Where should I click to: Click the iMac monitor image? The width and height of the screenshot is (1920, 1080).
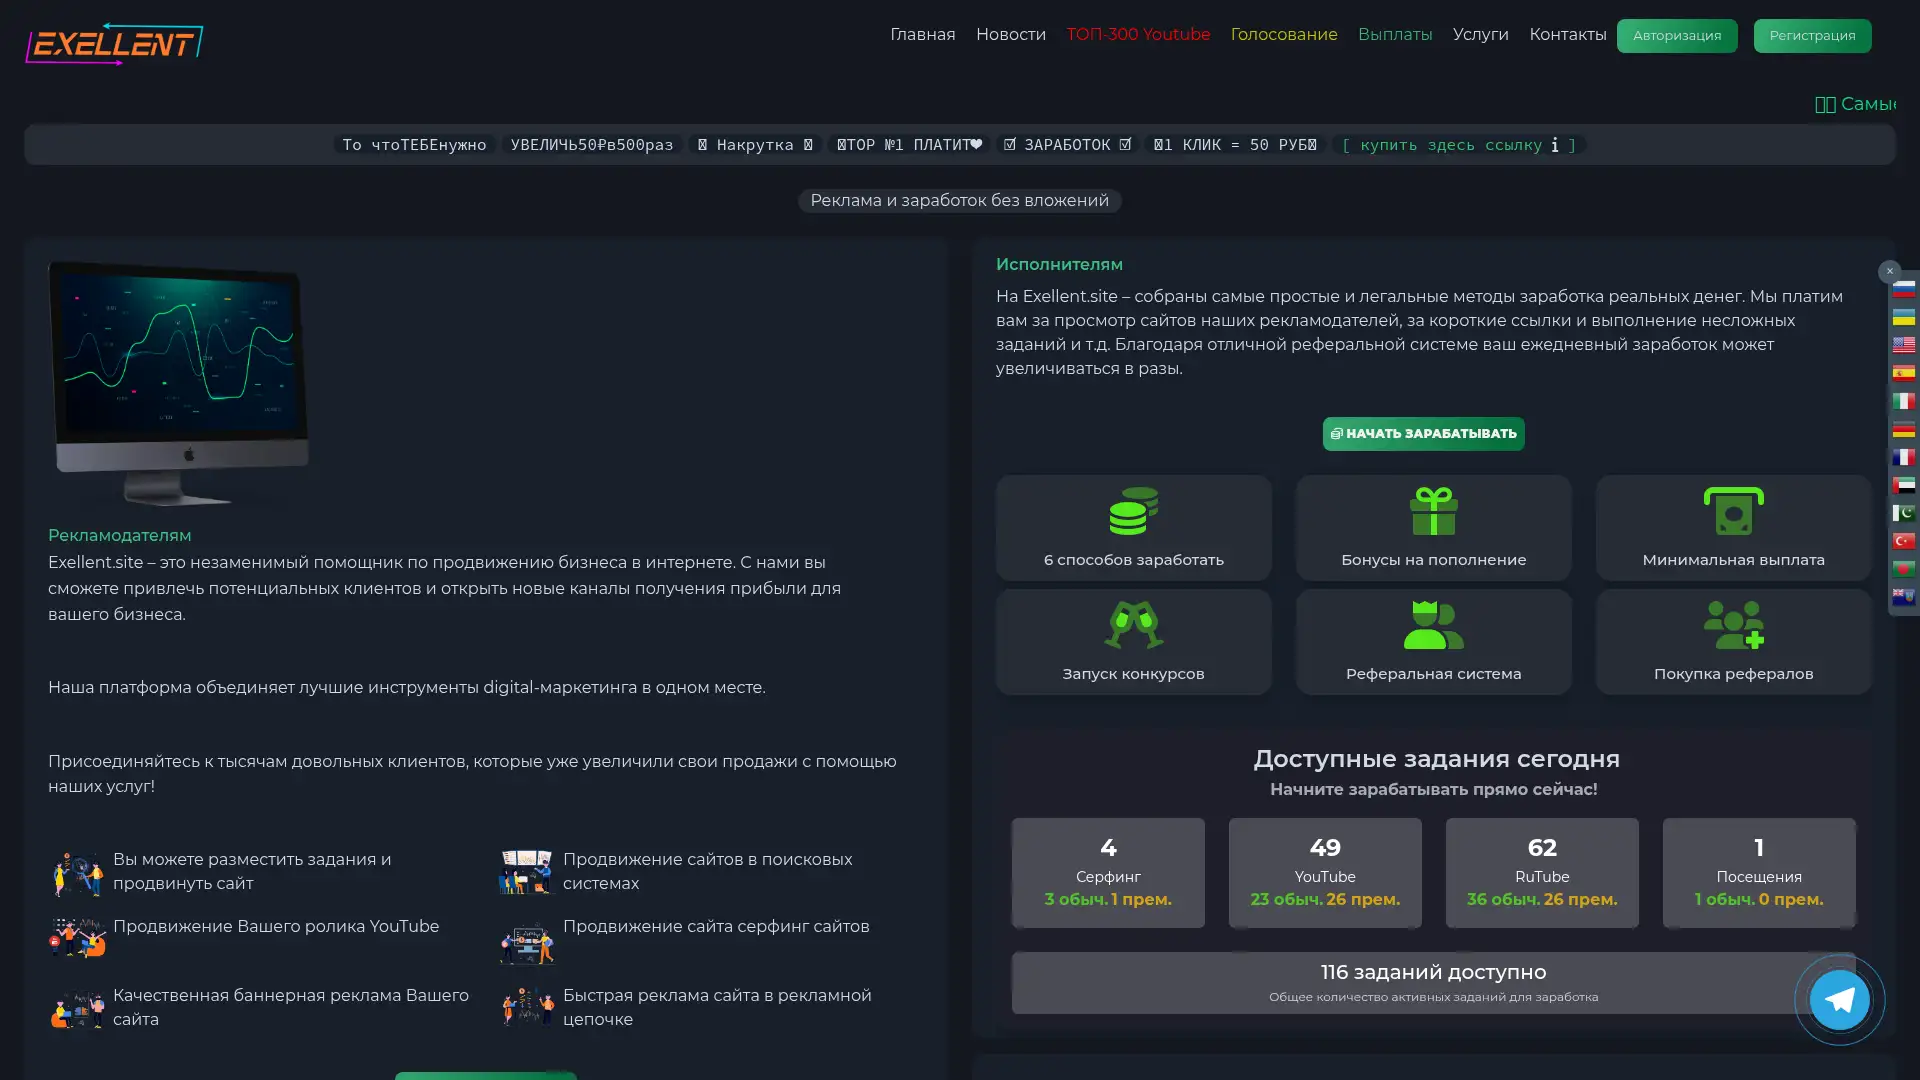pyautogui.click(x=179, y=383)
